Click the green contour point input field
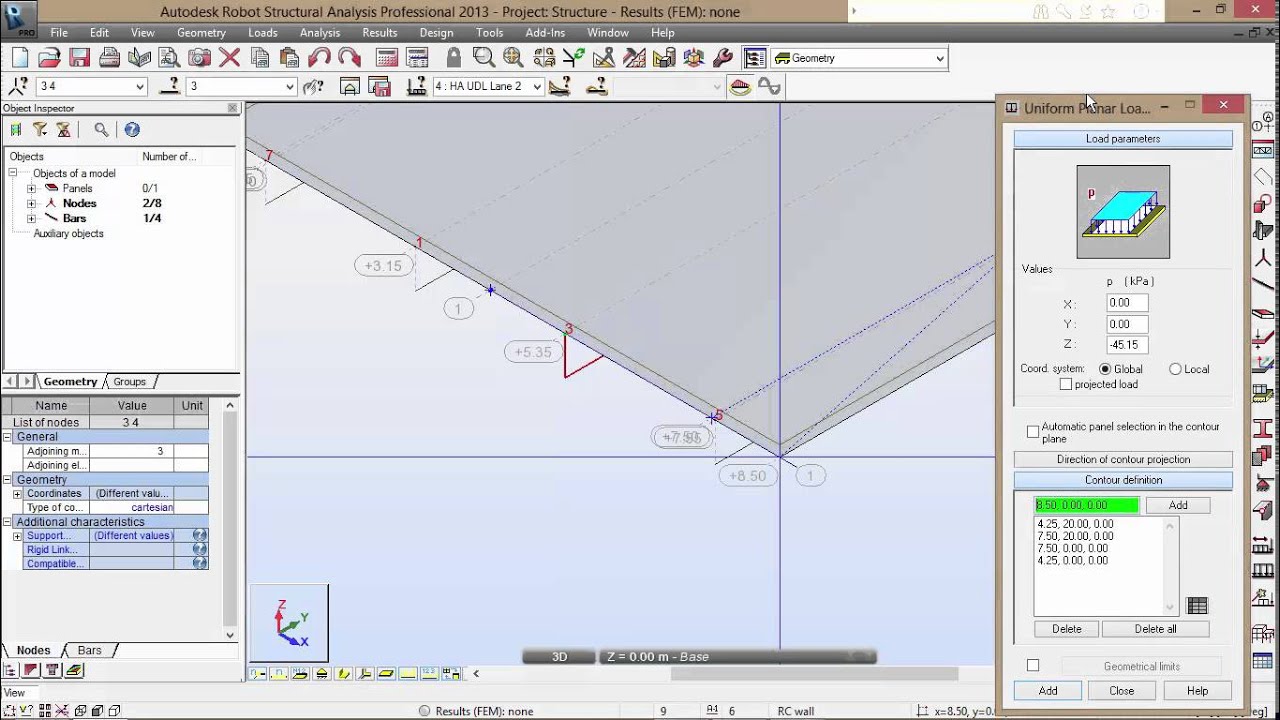1280x720 pixels. pyautogui.click(x=1086, y=505)
